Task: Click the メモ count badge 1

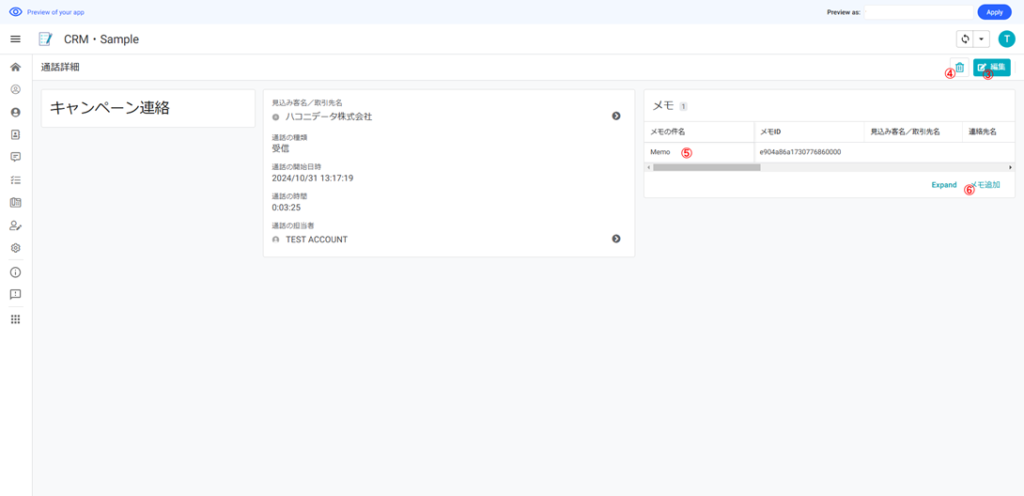Action: [x=683, y=106]
